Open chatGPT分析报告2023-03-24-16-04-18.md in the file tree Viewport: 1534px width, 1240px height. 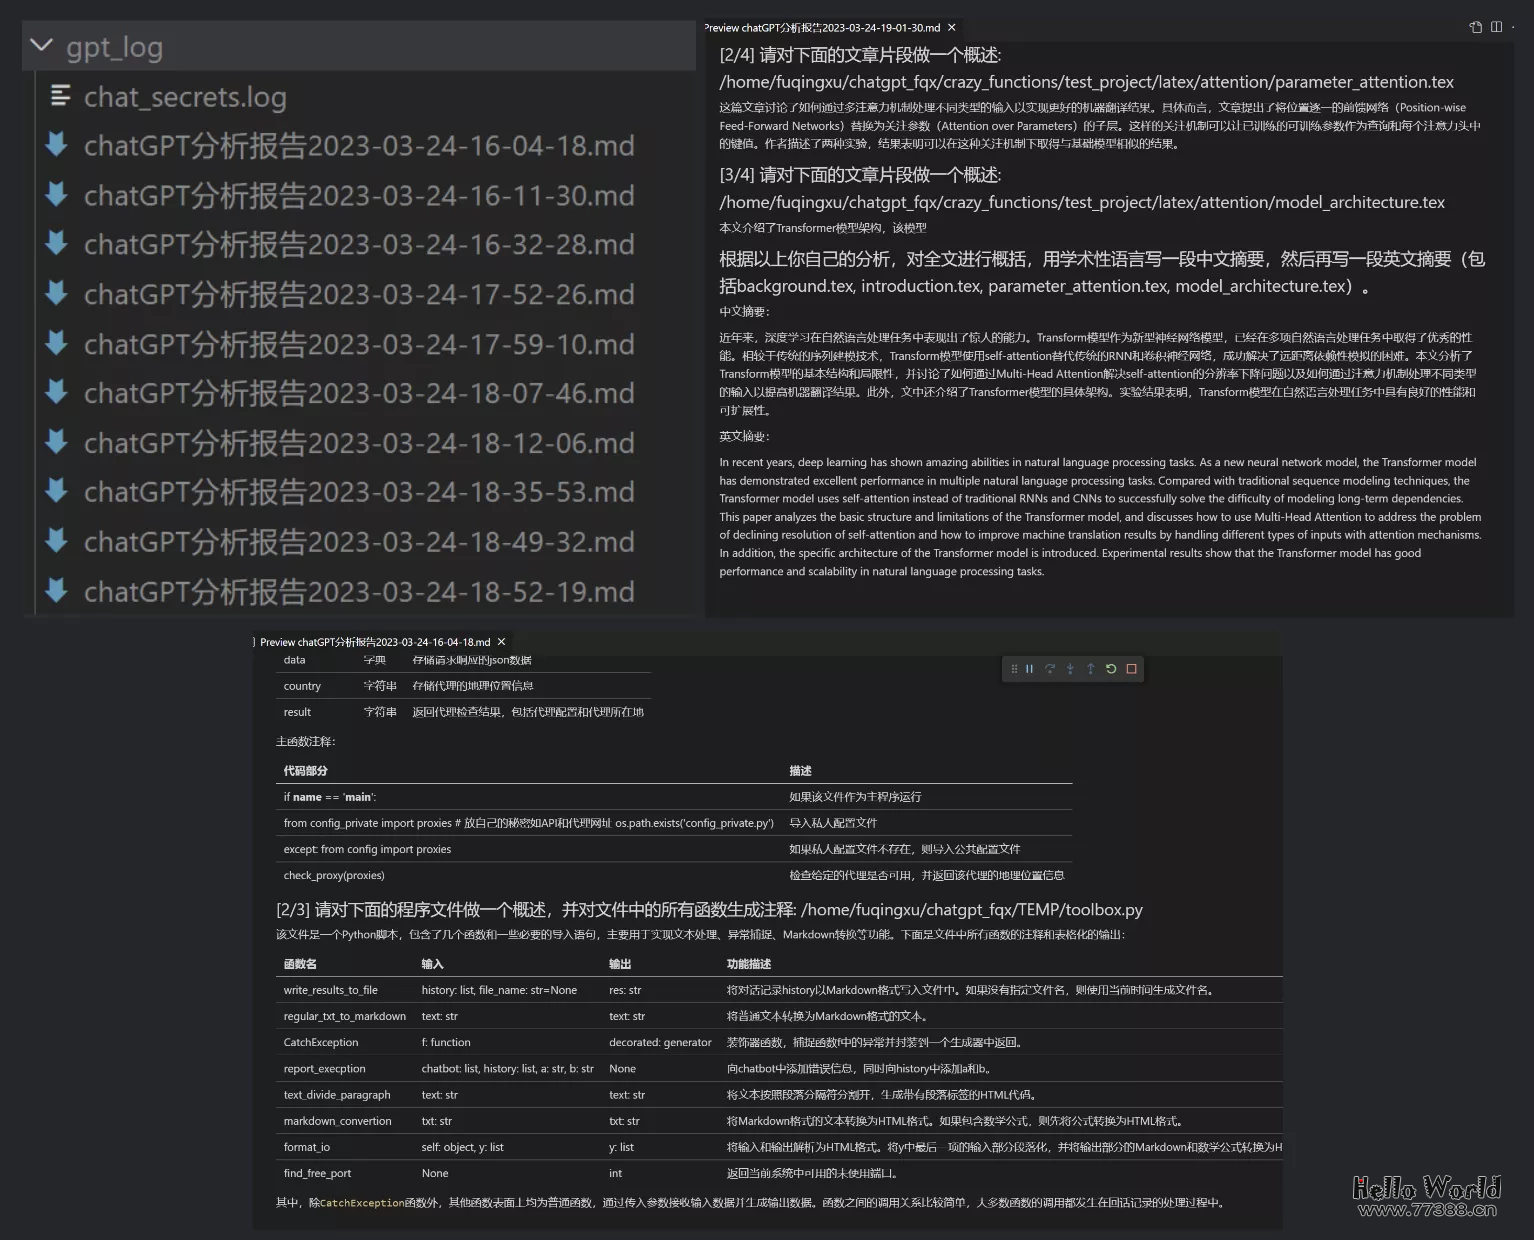pyautogui.click(x=359, y=146)
